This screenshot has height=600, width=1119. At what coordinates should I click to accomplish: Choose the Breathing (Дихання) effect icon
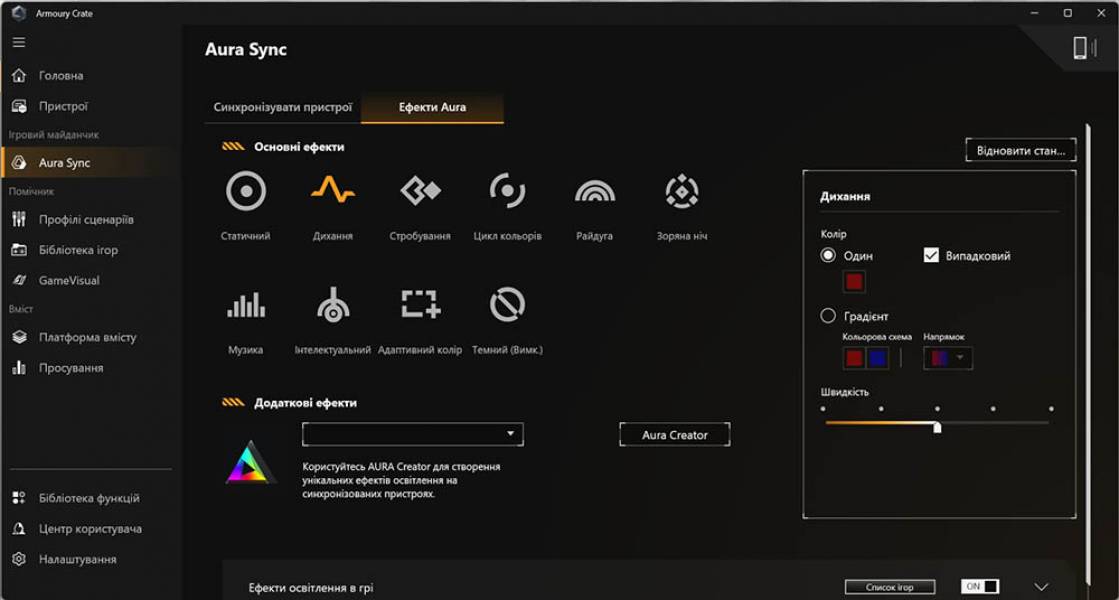tap(332, 191)
